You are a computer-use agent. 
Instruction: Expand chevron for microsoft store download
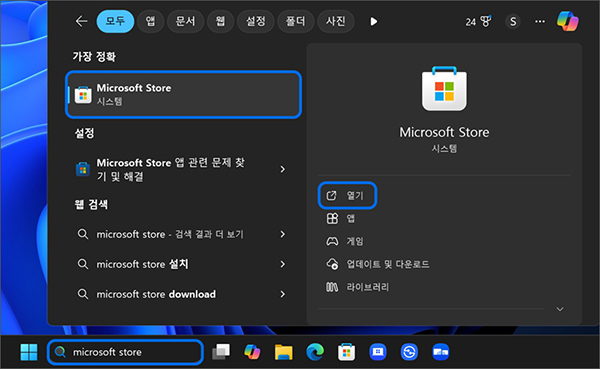click(283, 294)
